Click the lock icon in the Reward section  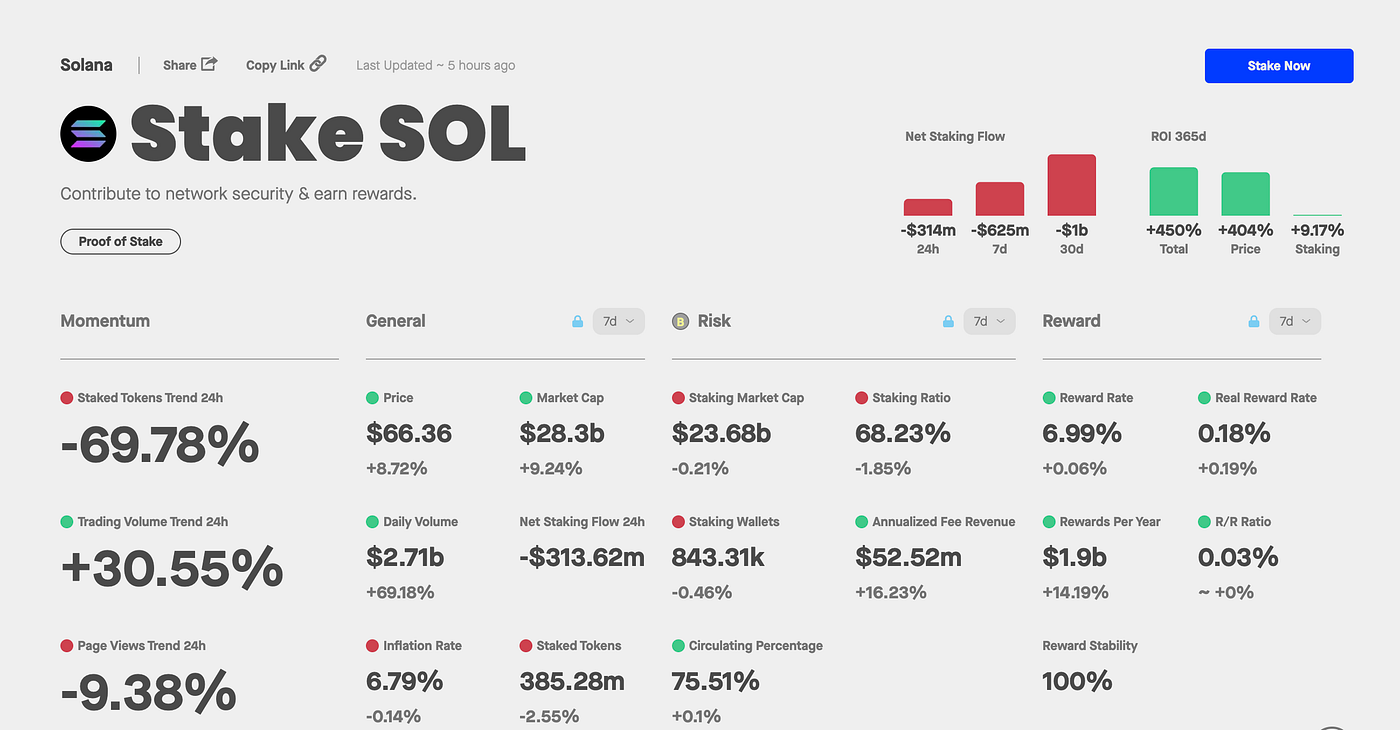(x=1253, y=321)
